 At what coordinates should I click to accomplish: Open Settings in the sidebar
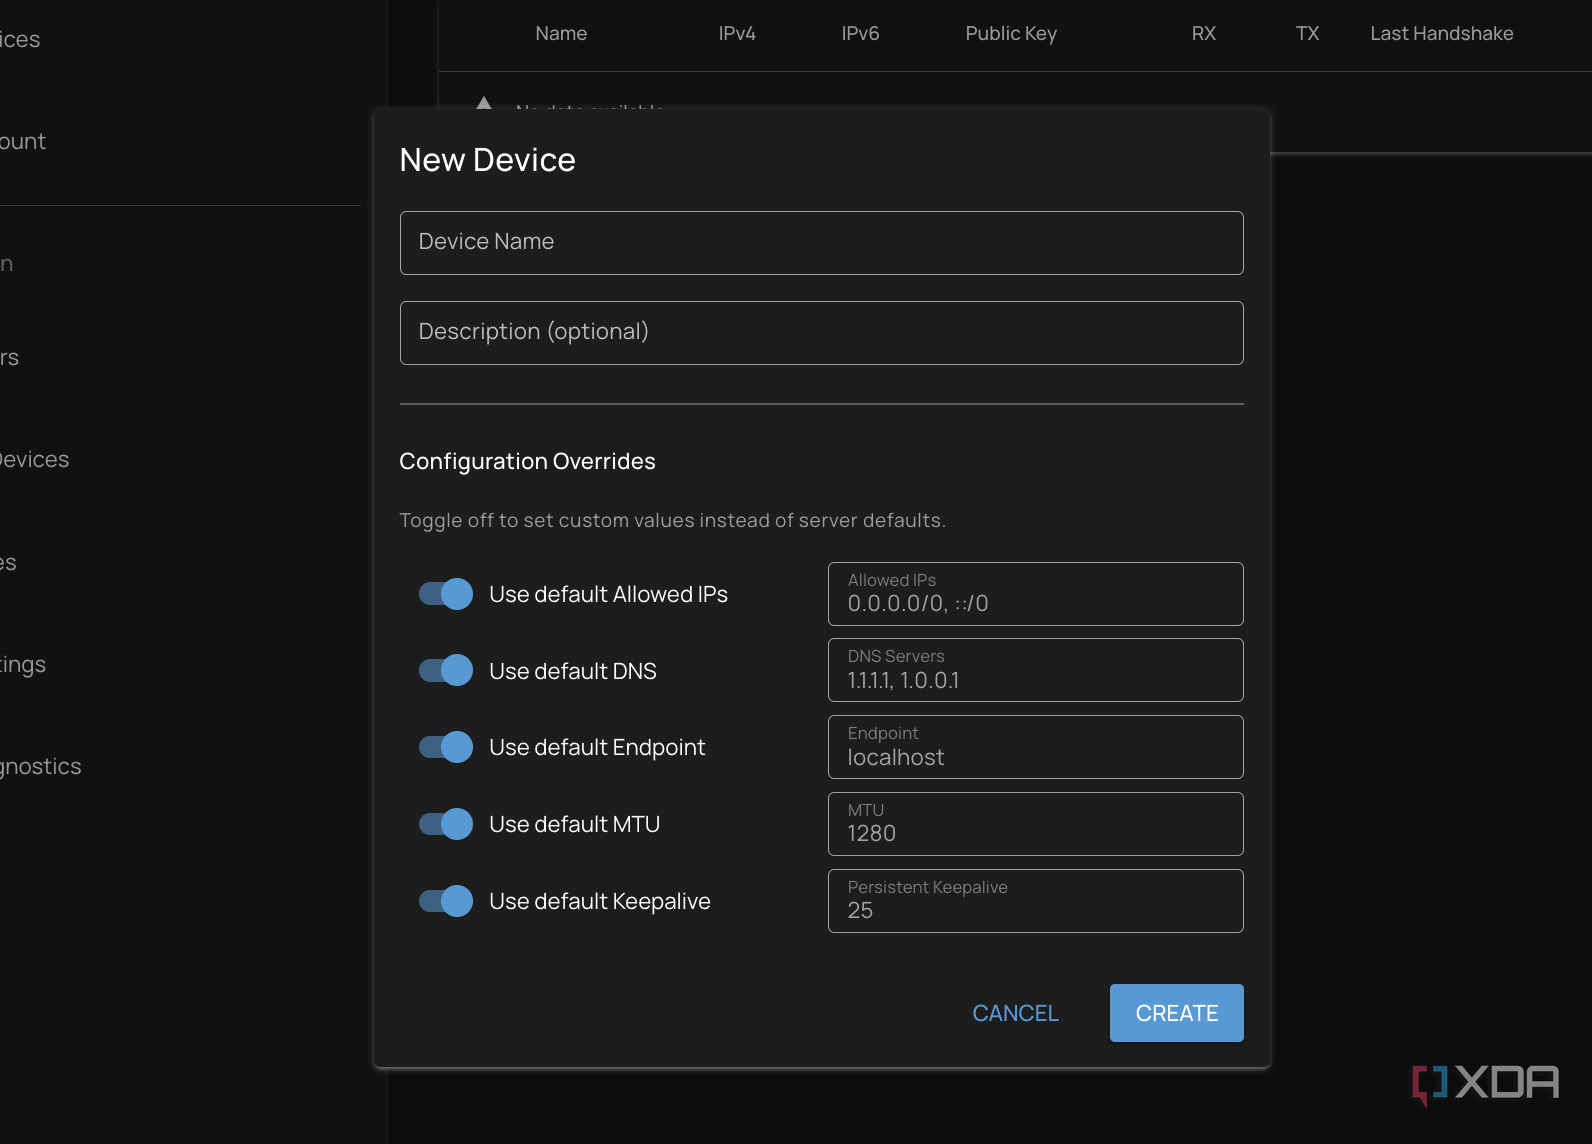pyautogui.click(x=23, y=665)
